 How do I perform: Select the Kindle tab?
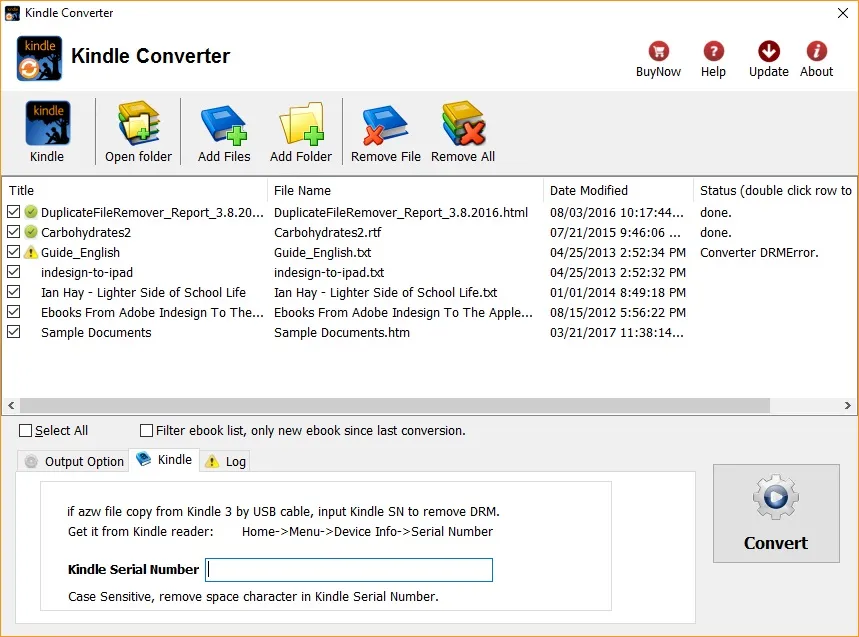pyautogui.click(x=164, y=460)
